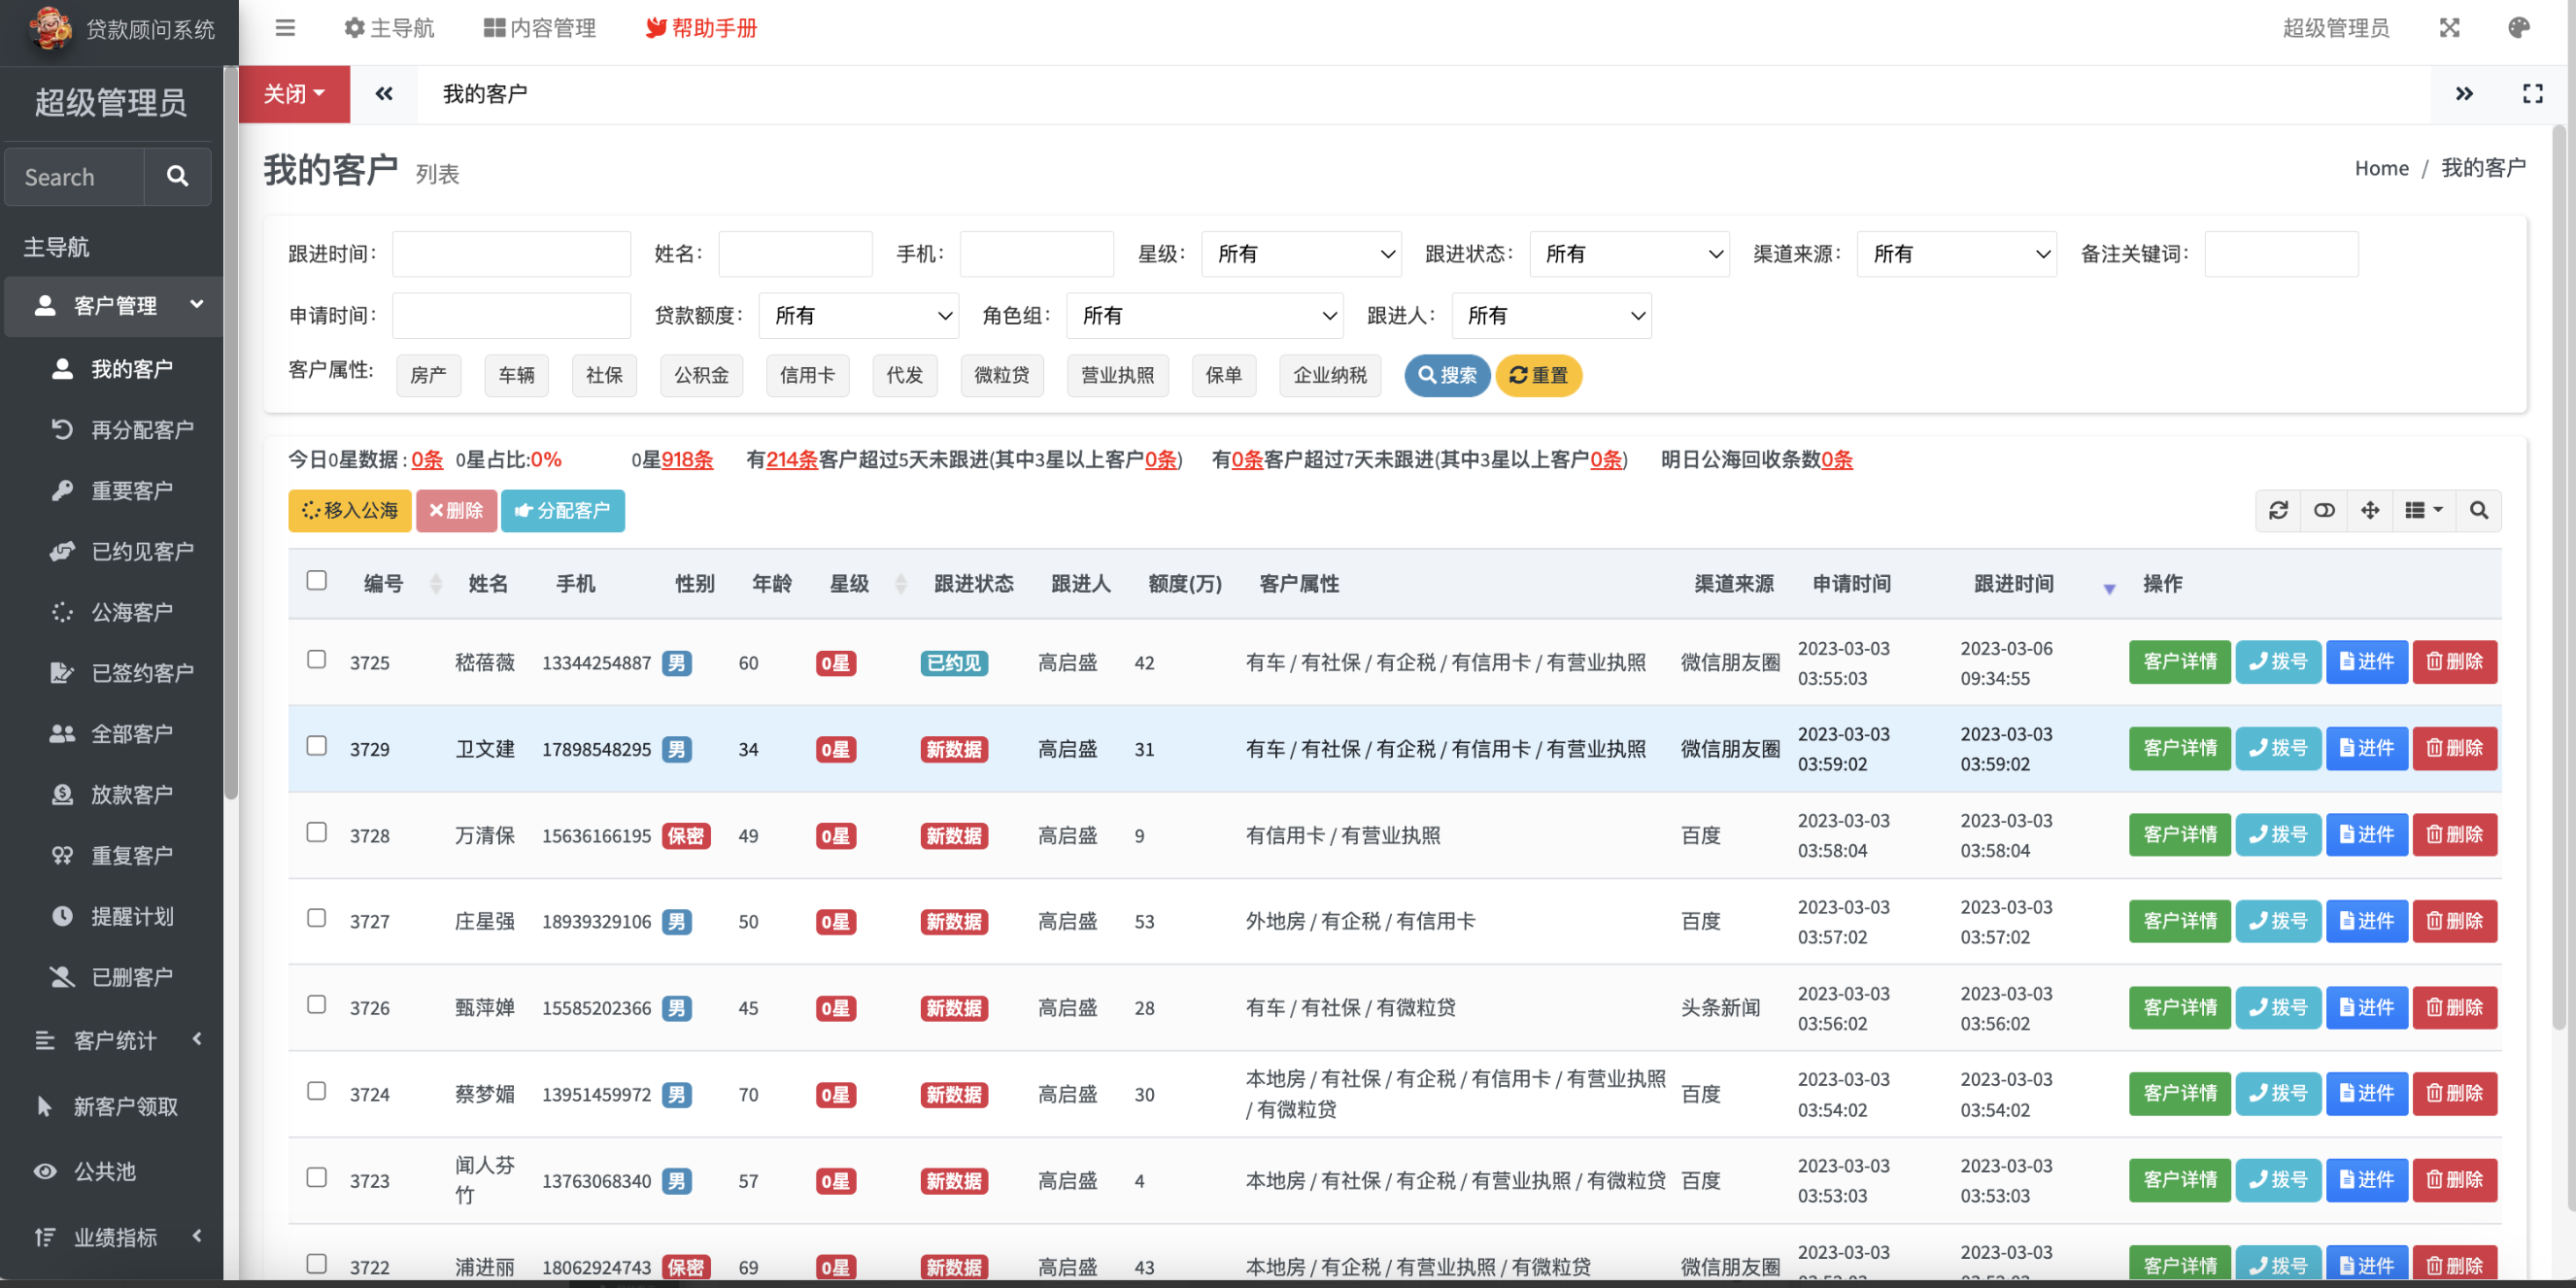This screenshot has height=1288, width=2576.
Task: Open the columns list dropdown button
Action: [x=2423, y=510]
